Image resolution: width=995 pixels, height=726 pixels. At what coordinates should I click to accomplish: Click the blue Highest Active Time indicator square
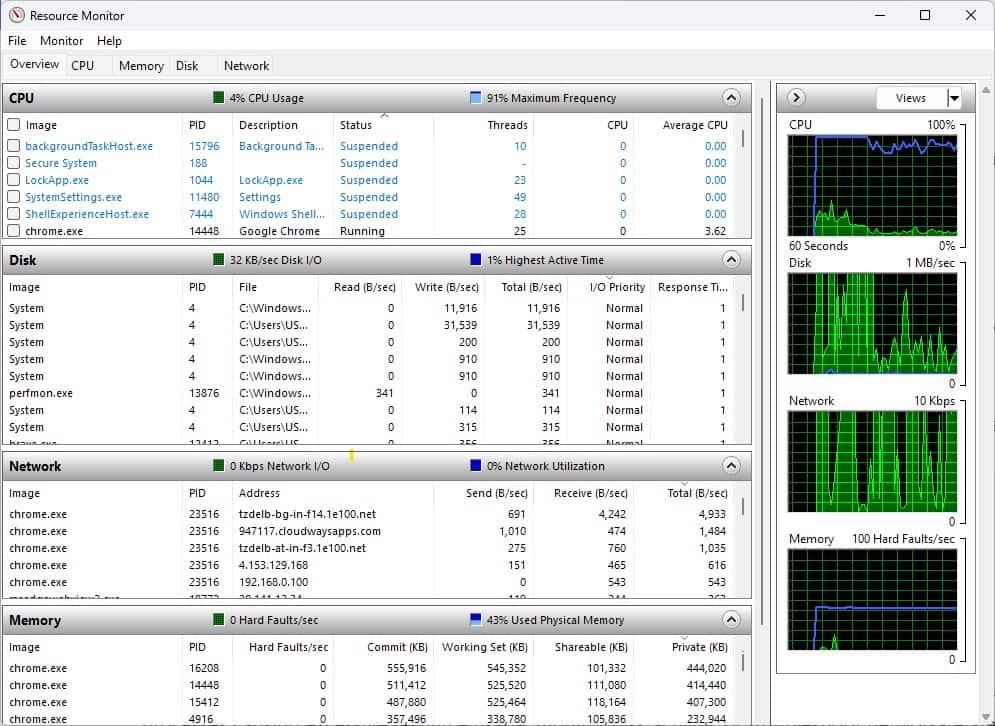[475, 260]
